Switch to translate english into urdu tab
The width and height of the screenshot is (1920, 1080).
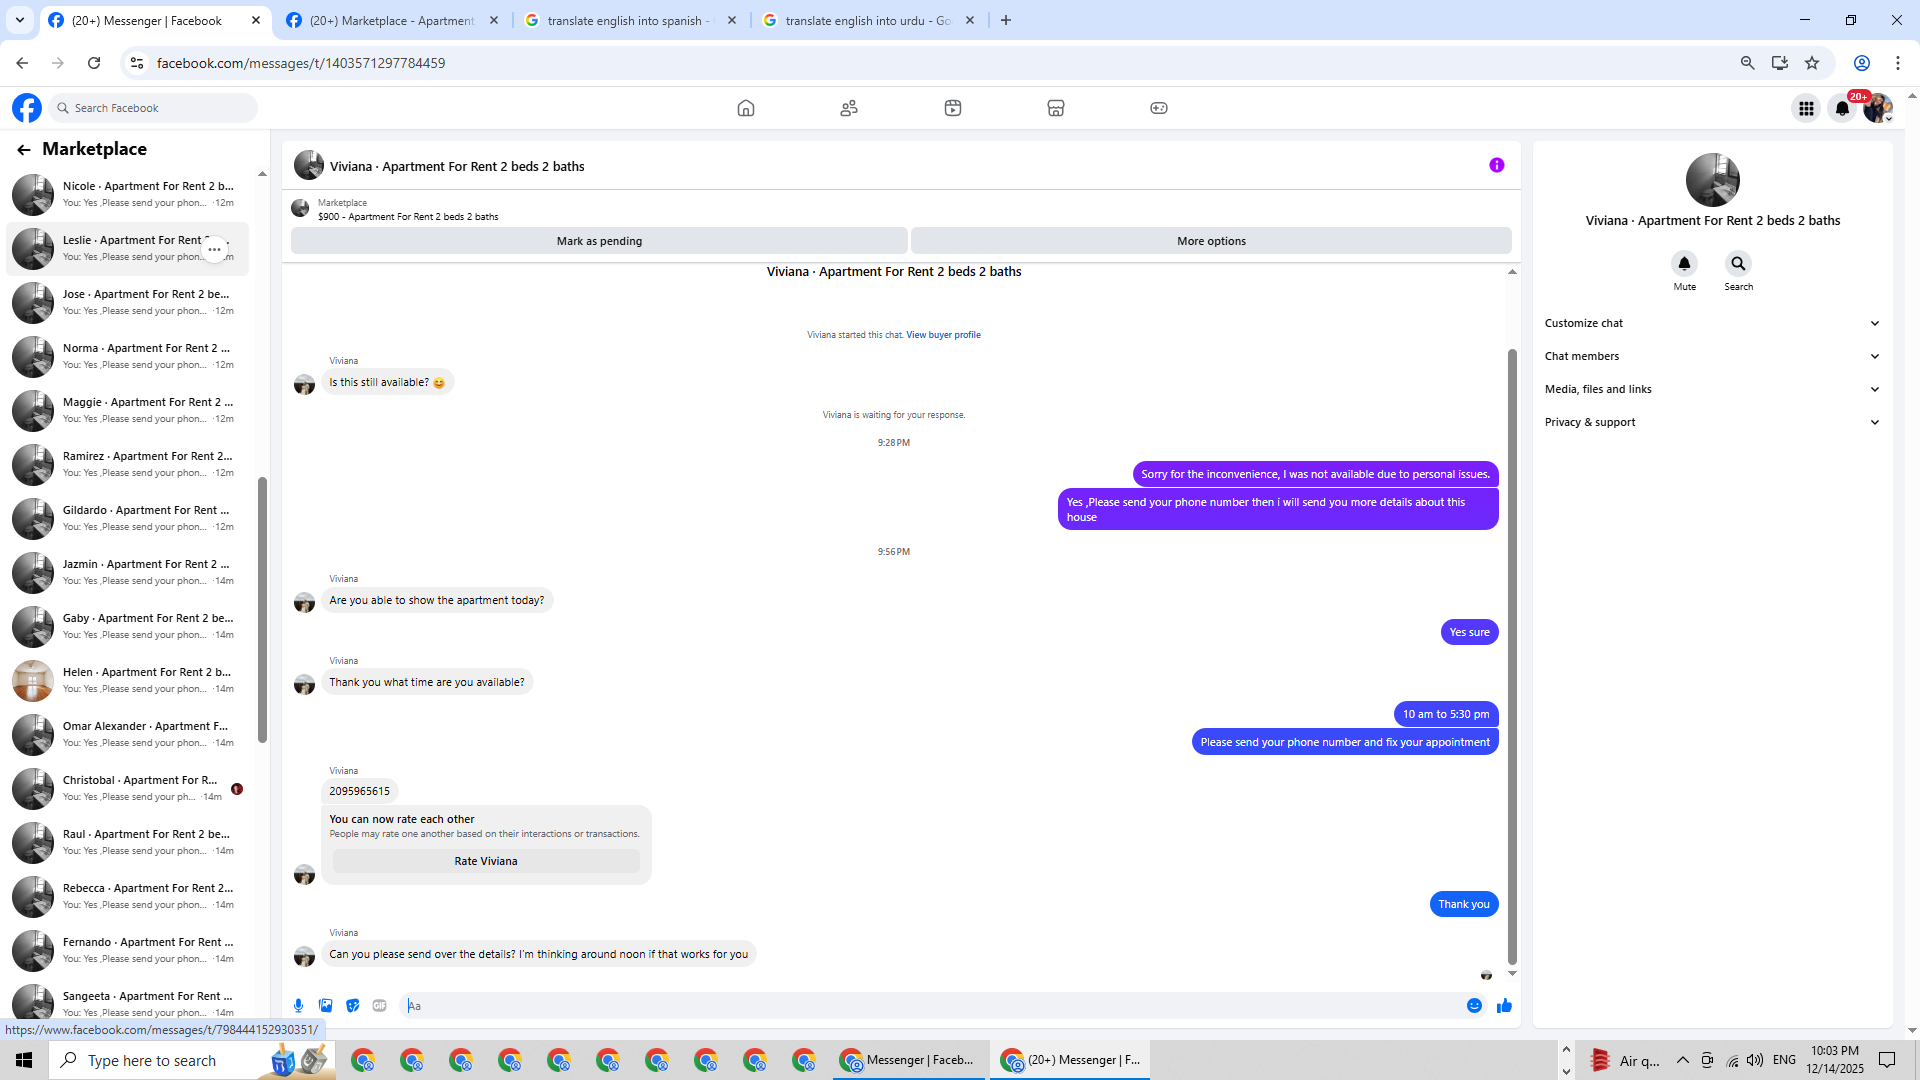[866, 20]
